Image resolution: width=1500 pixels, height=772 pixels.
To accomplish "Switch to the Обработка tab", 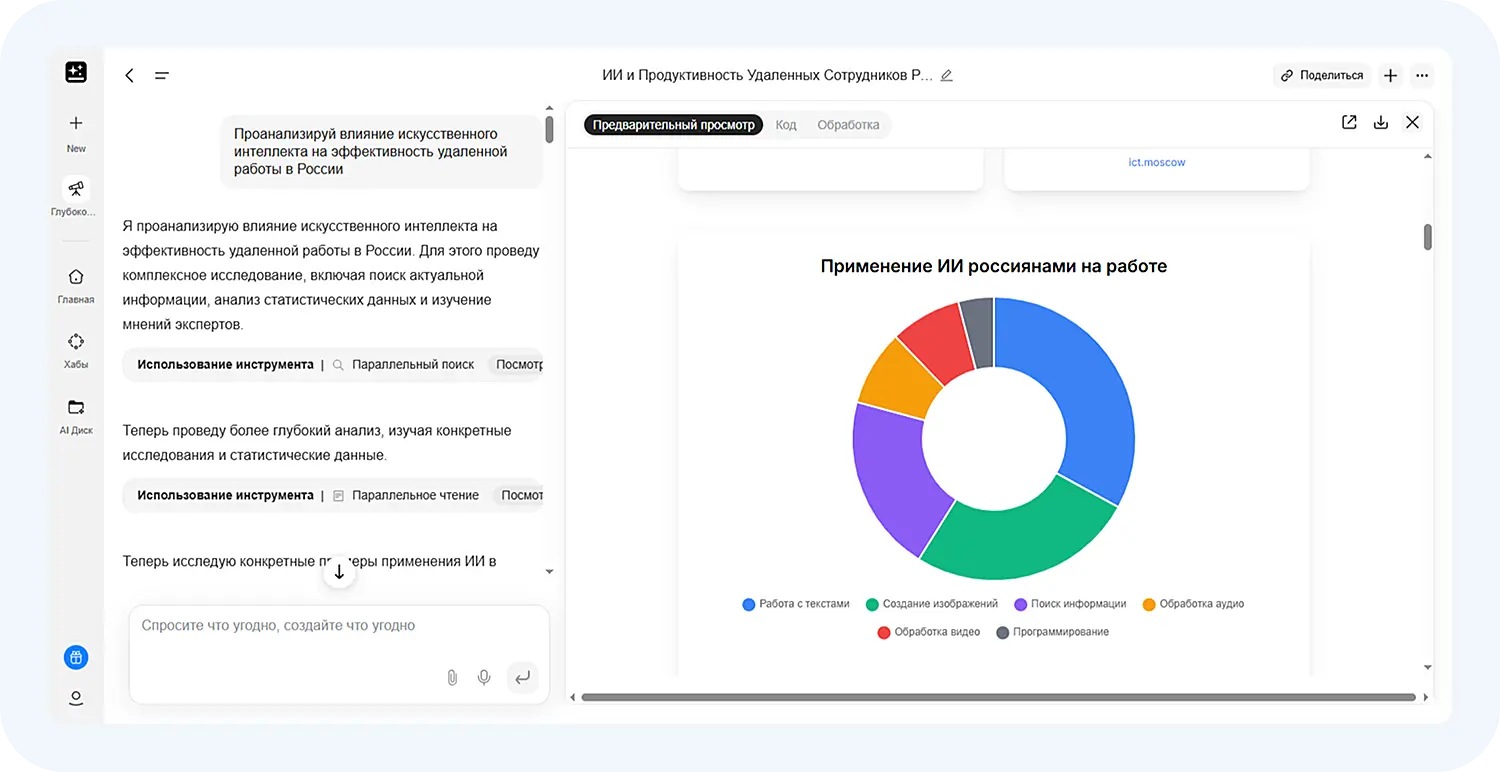I will [848, 124].
